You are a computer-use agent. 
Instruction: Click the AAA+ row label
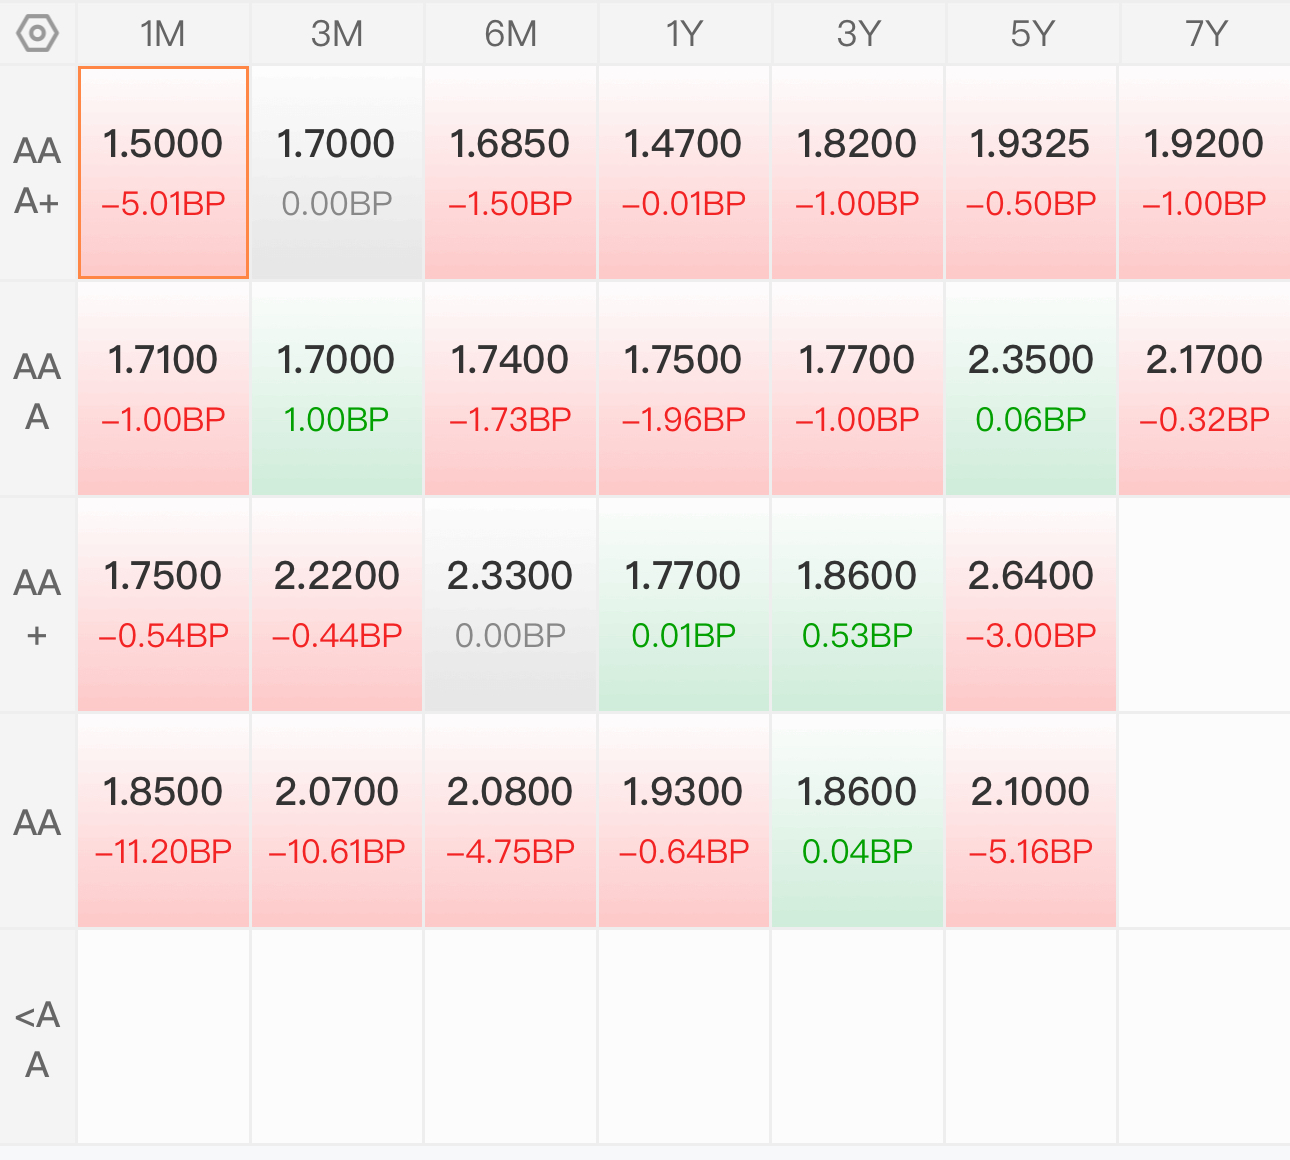pos(38,175)
